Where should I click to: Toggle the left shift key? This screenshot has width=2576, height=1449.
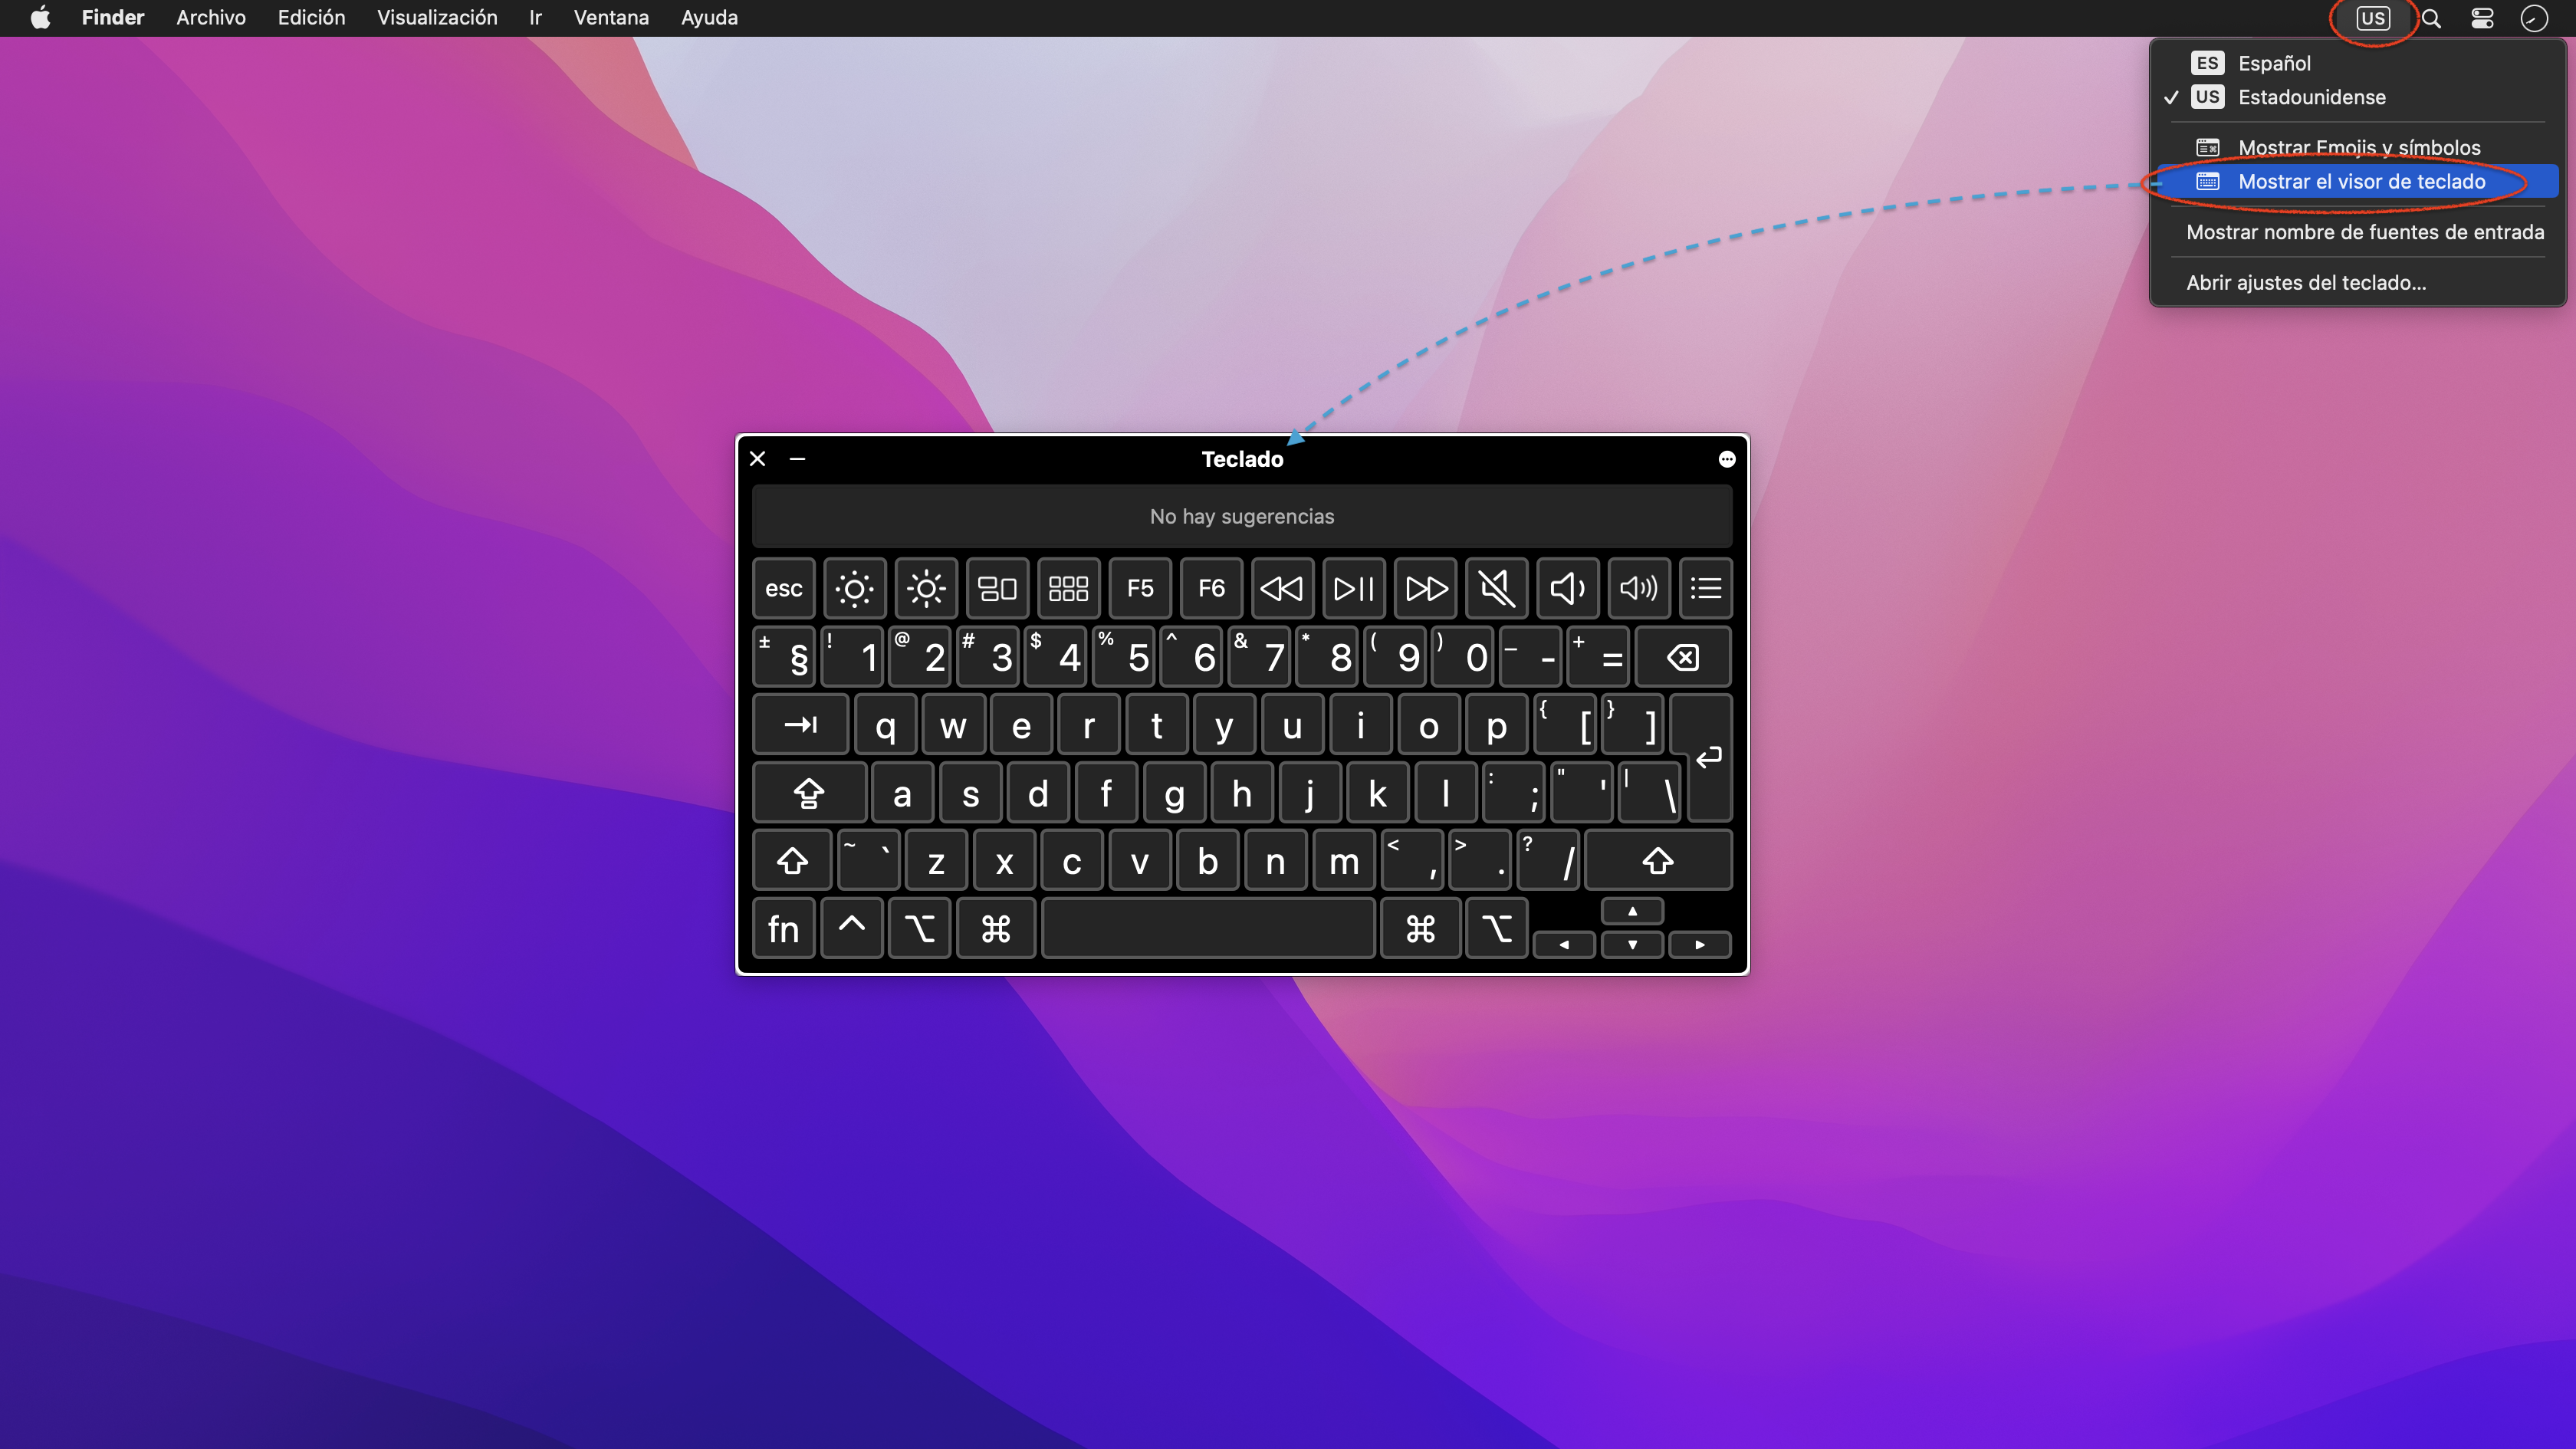(792, 861)
